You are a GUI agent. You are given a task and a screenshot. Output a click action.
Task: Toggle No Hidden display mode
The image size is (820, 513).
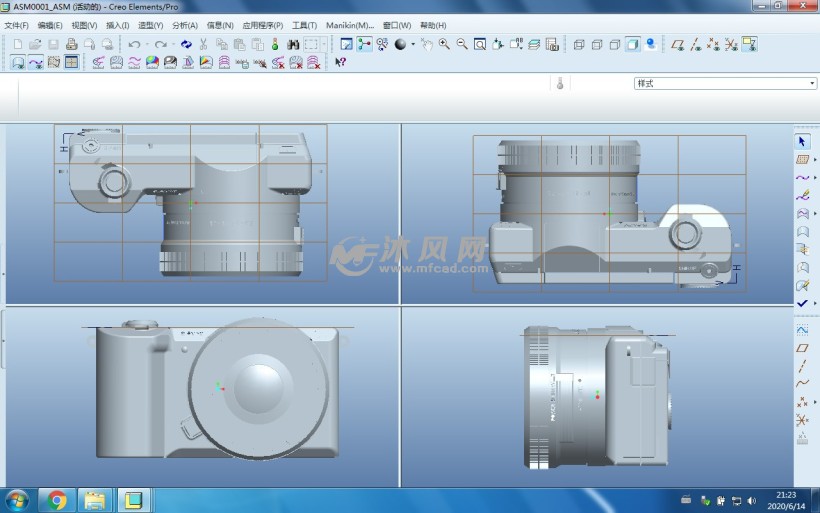coord(614,44)
